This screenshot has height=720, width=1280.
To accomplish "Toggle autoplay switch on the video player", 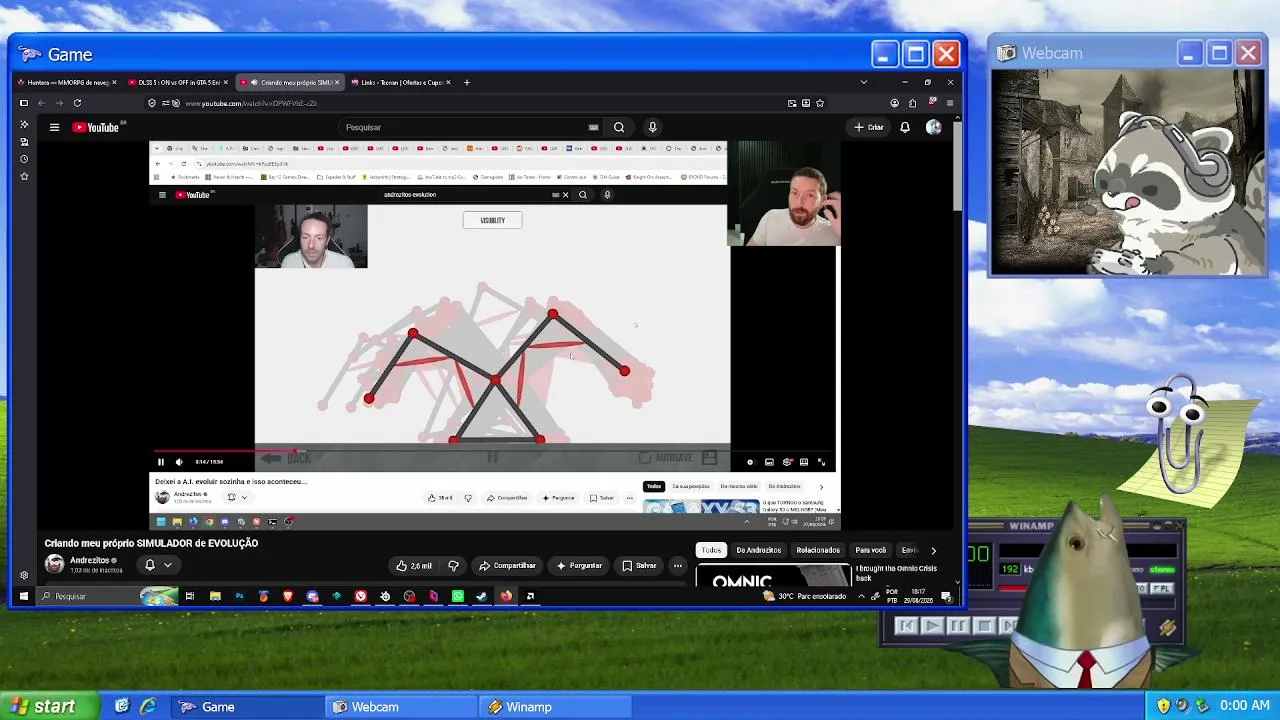I will [750, 462].
